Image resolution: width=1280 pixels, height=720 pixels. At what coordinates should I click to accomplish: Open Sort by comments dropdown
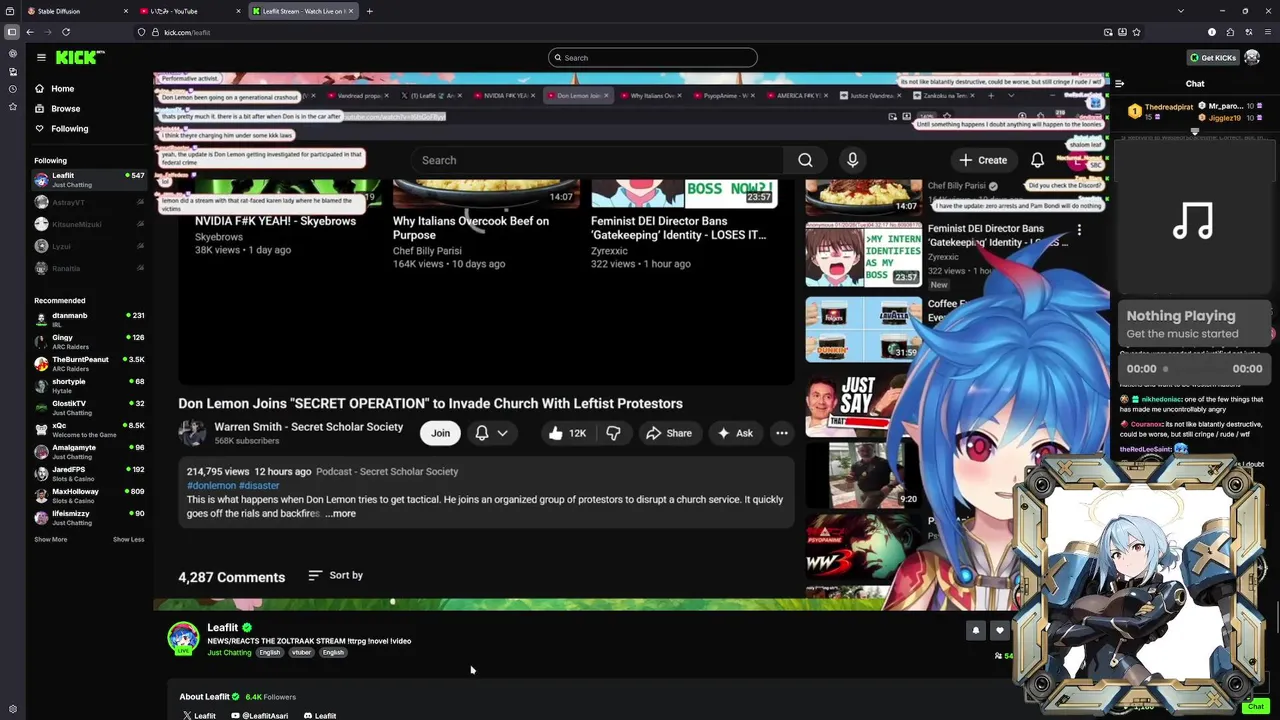(x=336, y=575)
